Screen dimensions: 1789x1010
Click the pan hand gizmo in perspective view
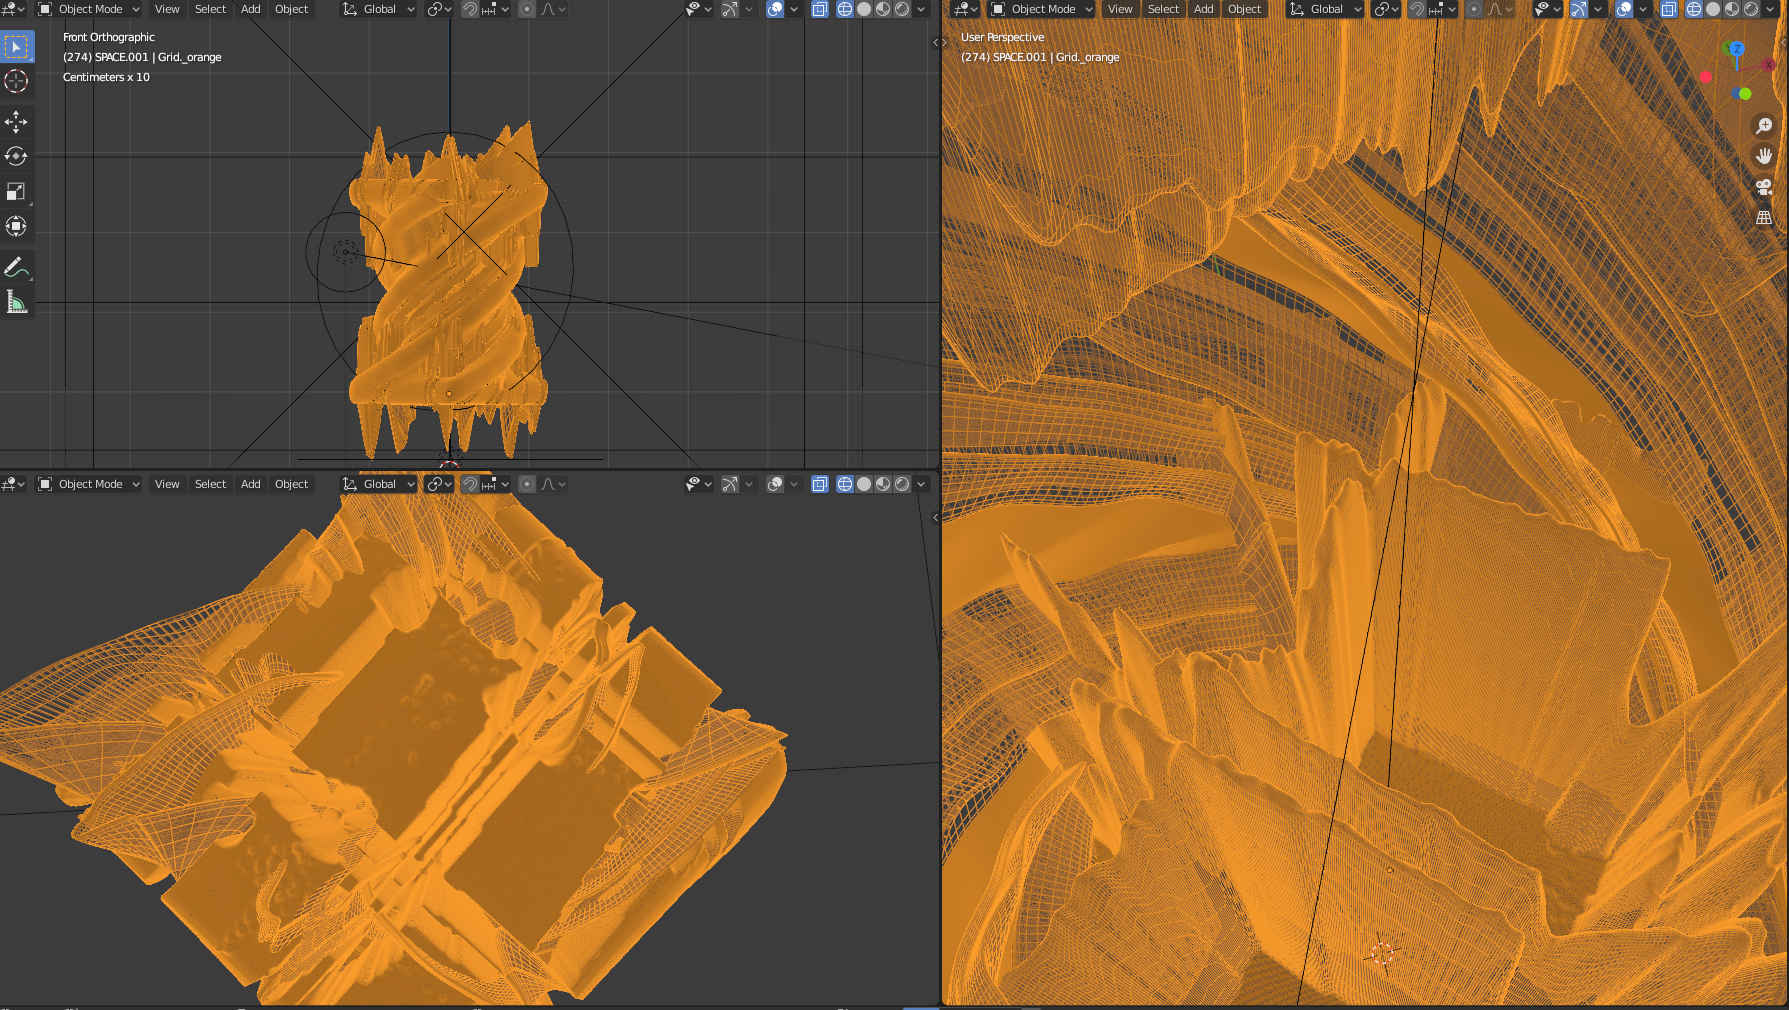(x=1764, y=156)
